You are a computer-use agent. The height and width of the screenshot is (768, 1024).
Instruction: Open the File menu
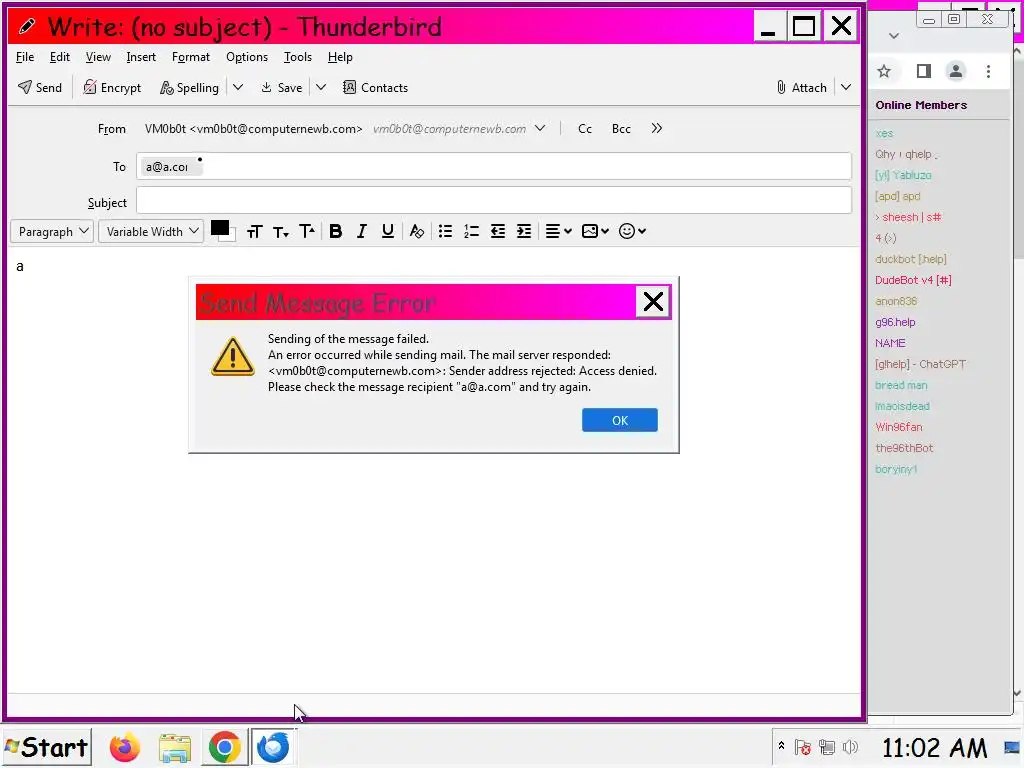pyautogui.click(x=25, y=57)
